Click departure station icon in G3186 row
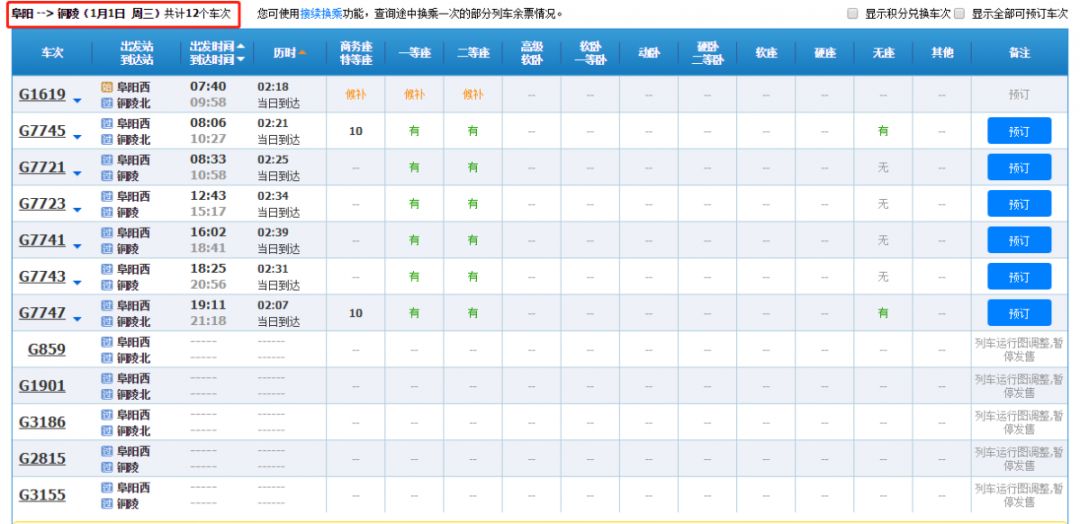 tap(107, 415)
